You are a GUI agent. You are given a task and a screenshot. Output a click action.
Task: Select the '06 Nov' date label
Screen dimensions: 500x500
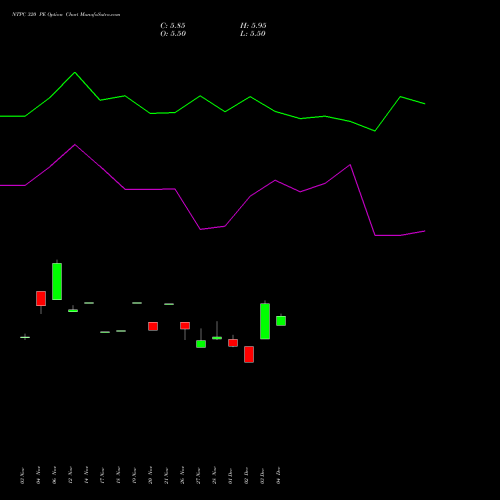point(54,475)
